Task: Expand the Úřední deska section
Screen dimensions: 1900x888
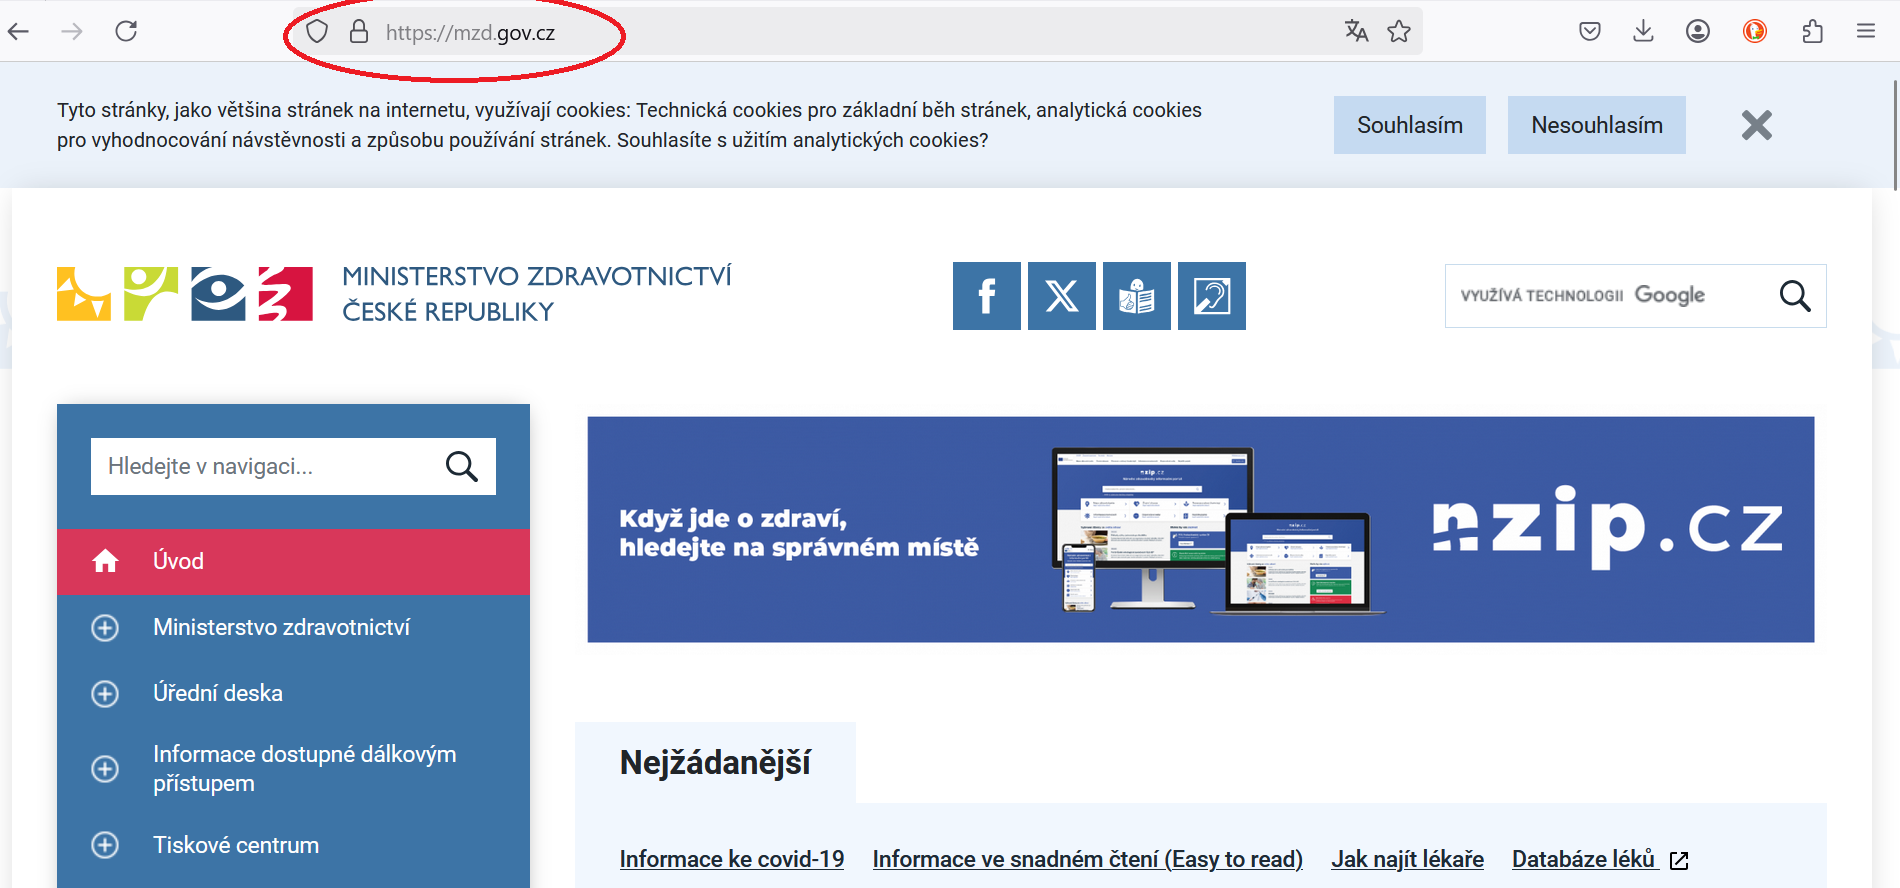Action: pos(105,694)
